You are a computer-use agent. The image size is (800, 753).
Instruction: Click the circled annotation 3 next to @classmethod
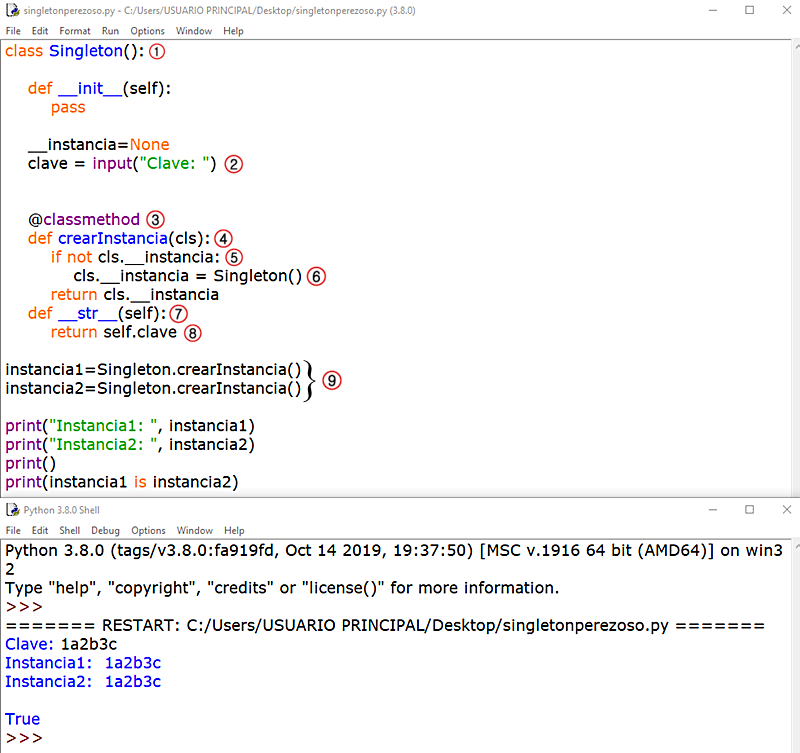point(155,219)
